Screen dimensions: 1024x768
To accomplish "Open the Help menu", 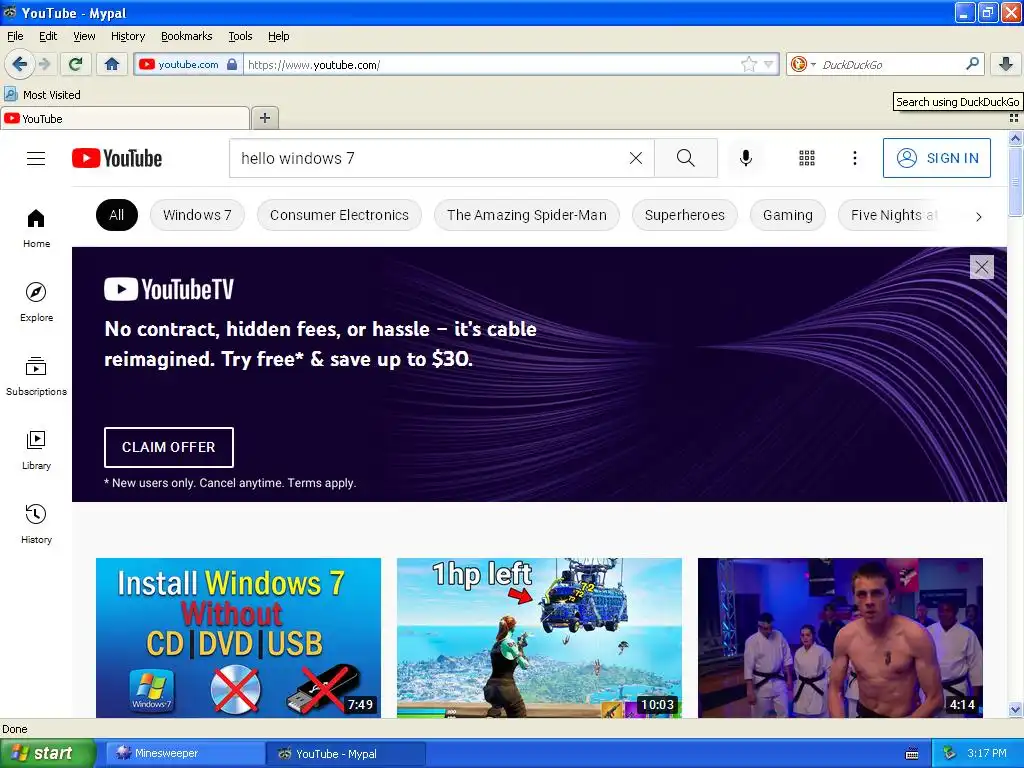I will click(x=279, y=36).
